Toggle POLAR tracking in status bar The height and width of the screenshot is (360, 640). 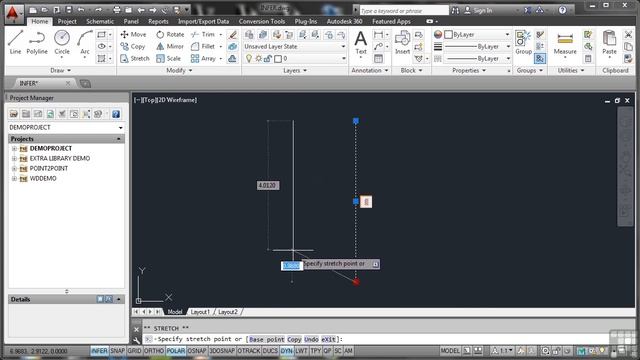(176, 351)
